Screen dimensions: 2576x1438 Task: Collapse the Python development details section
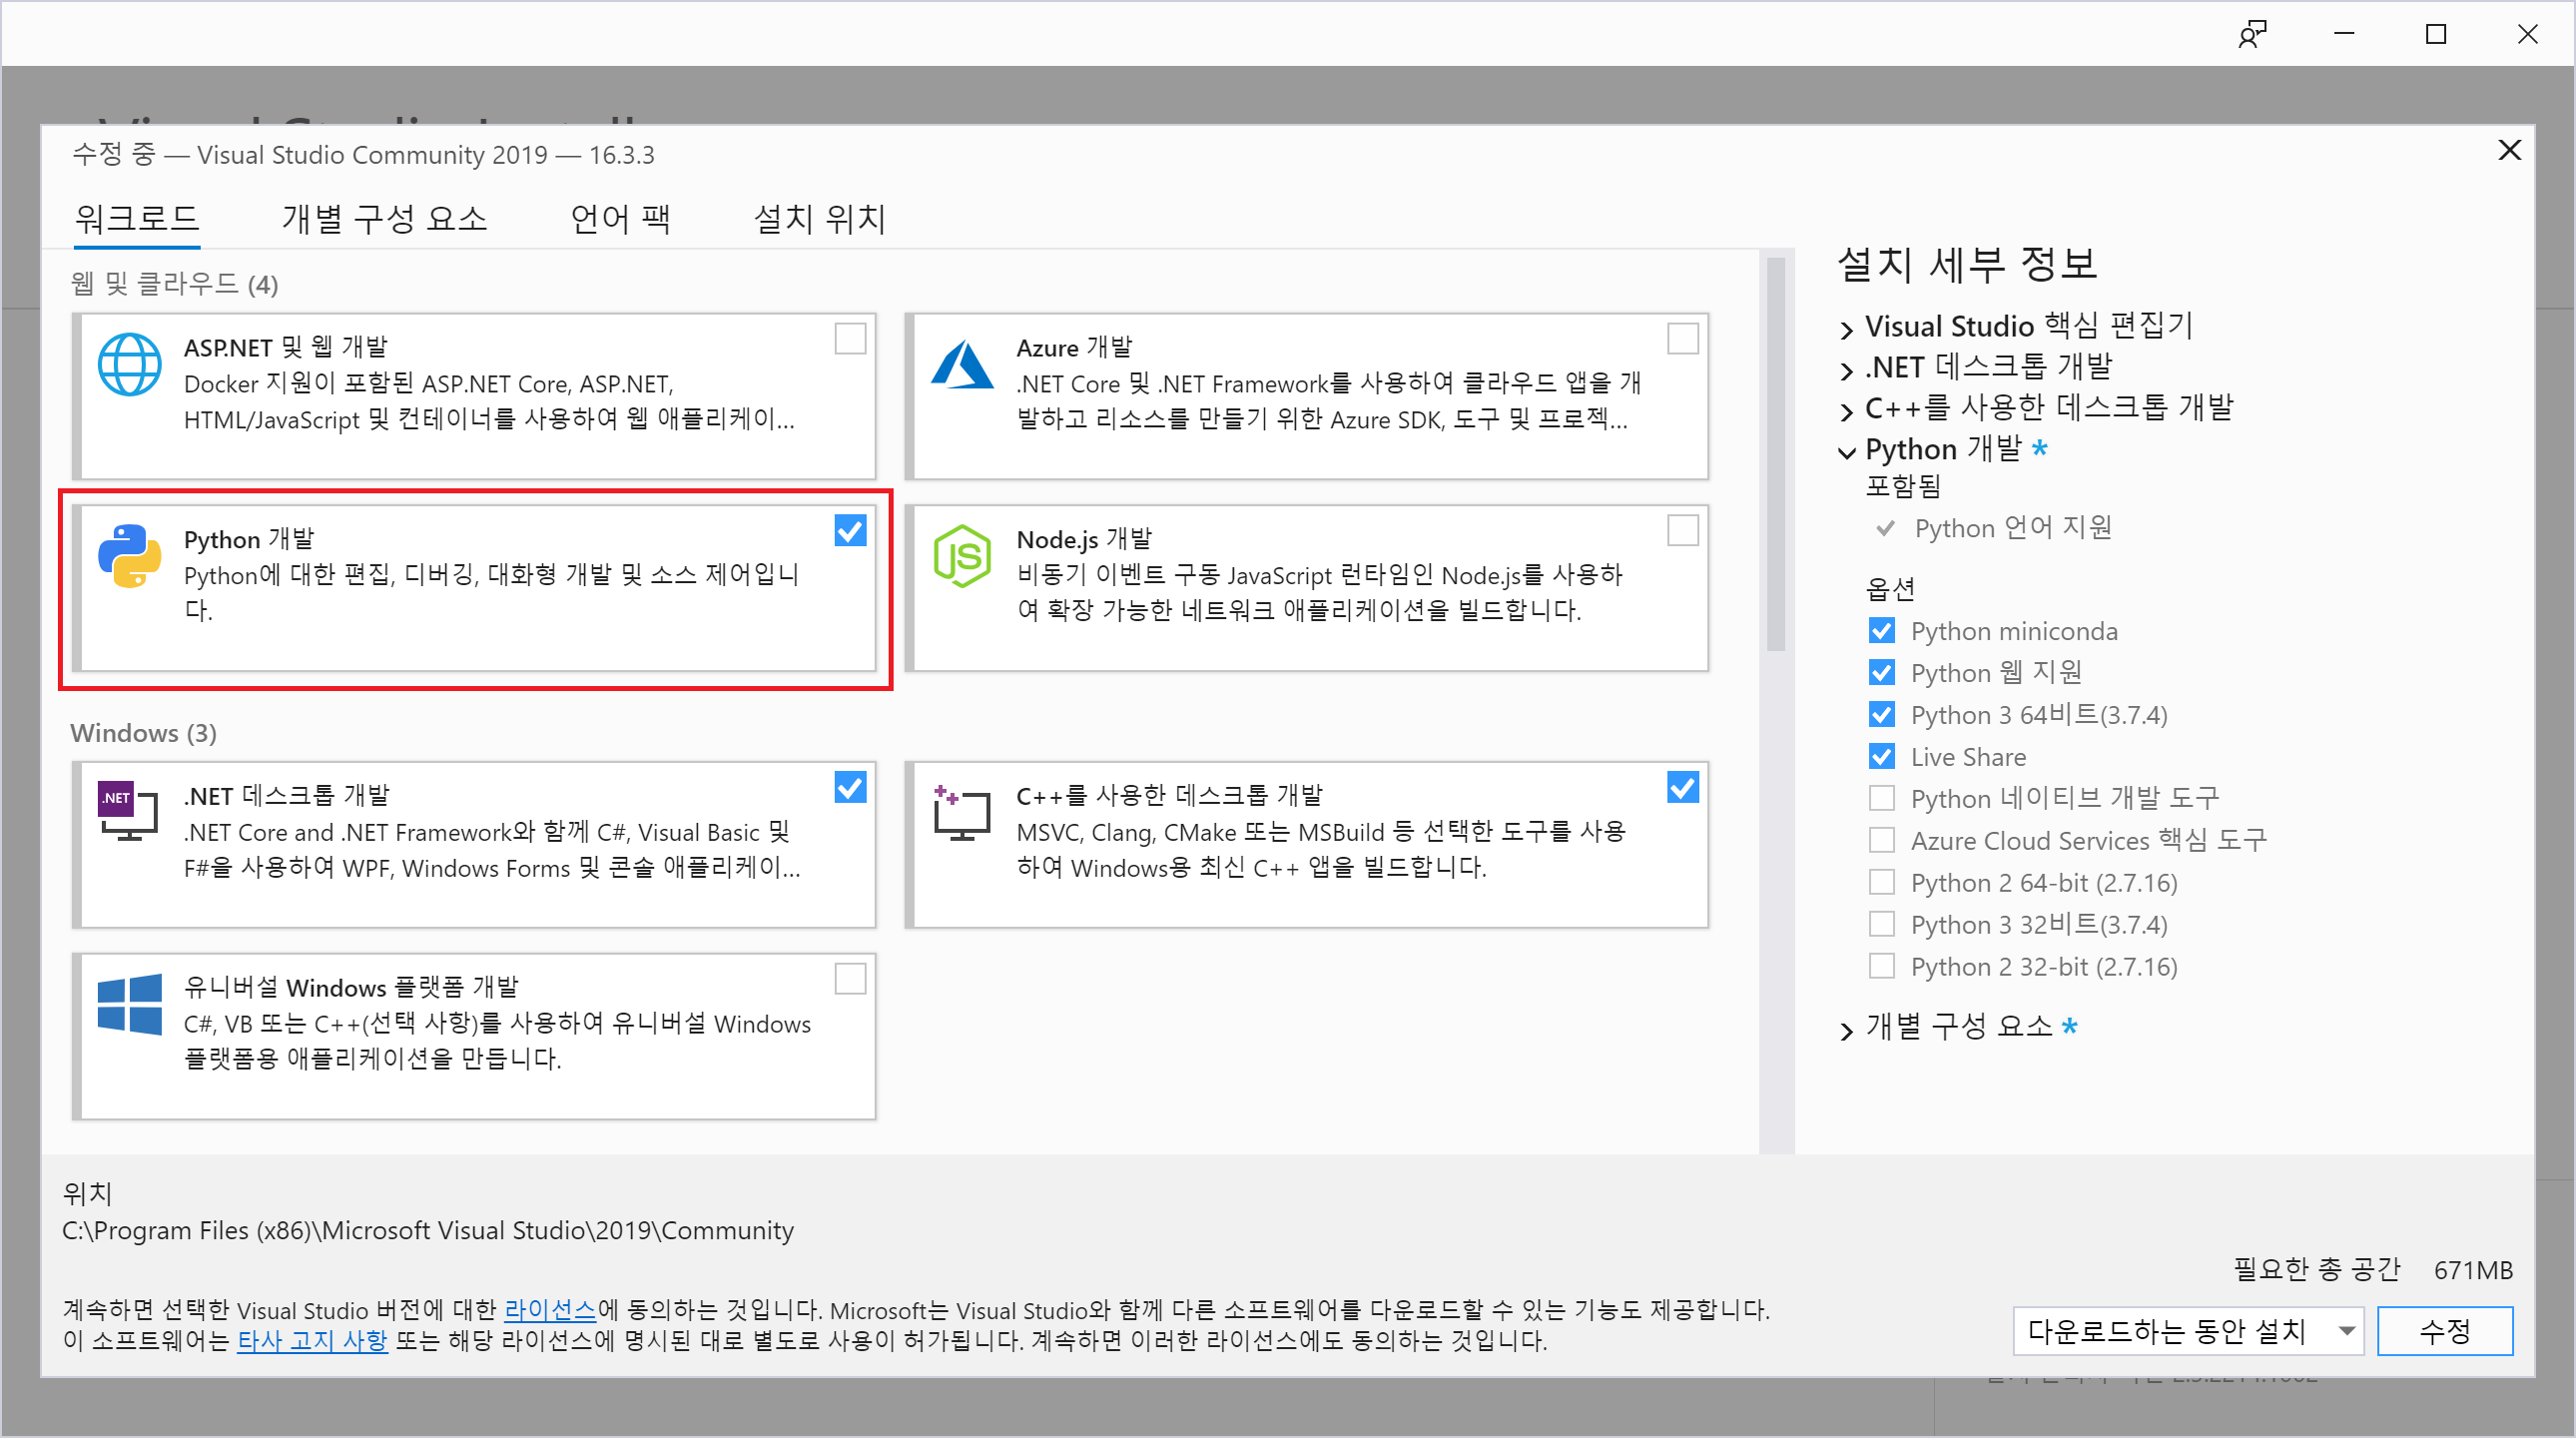(x=1846, y=451)
